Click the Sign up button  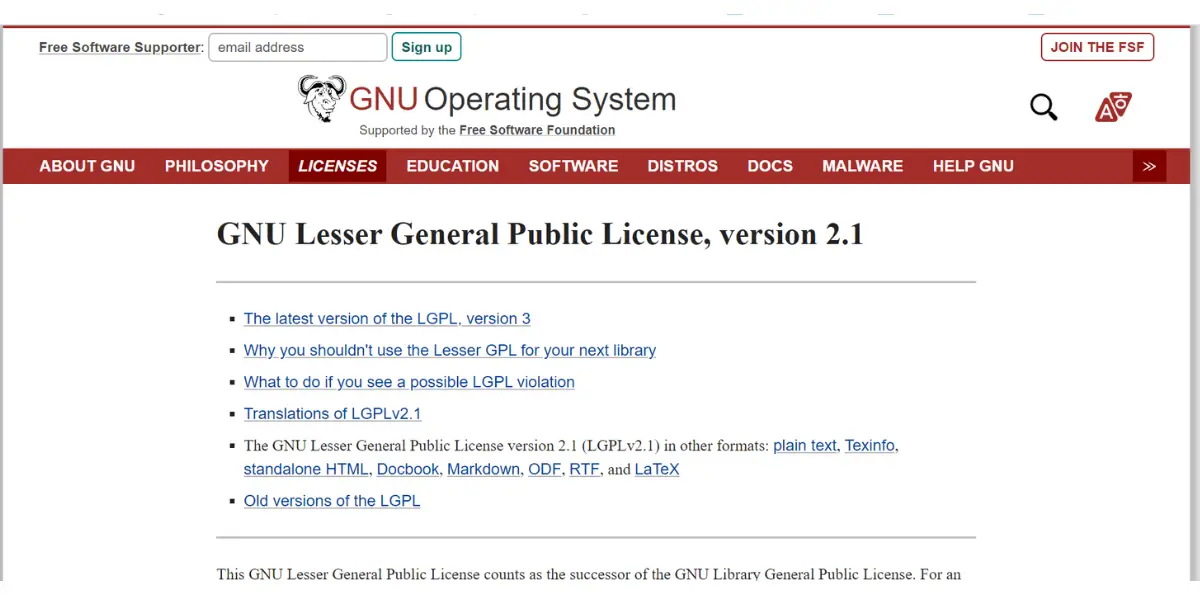427,47
